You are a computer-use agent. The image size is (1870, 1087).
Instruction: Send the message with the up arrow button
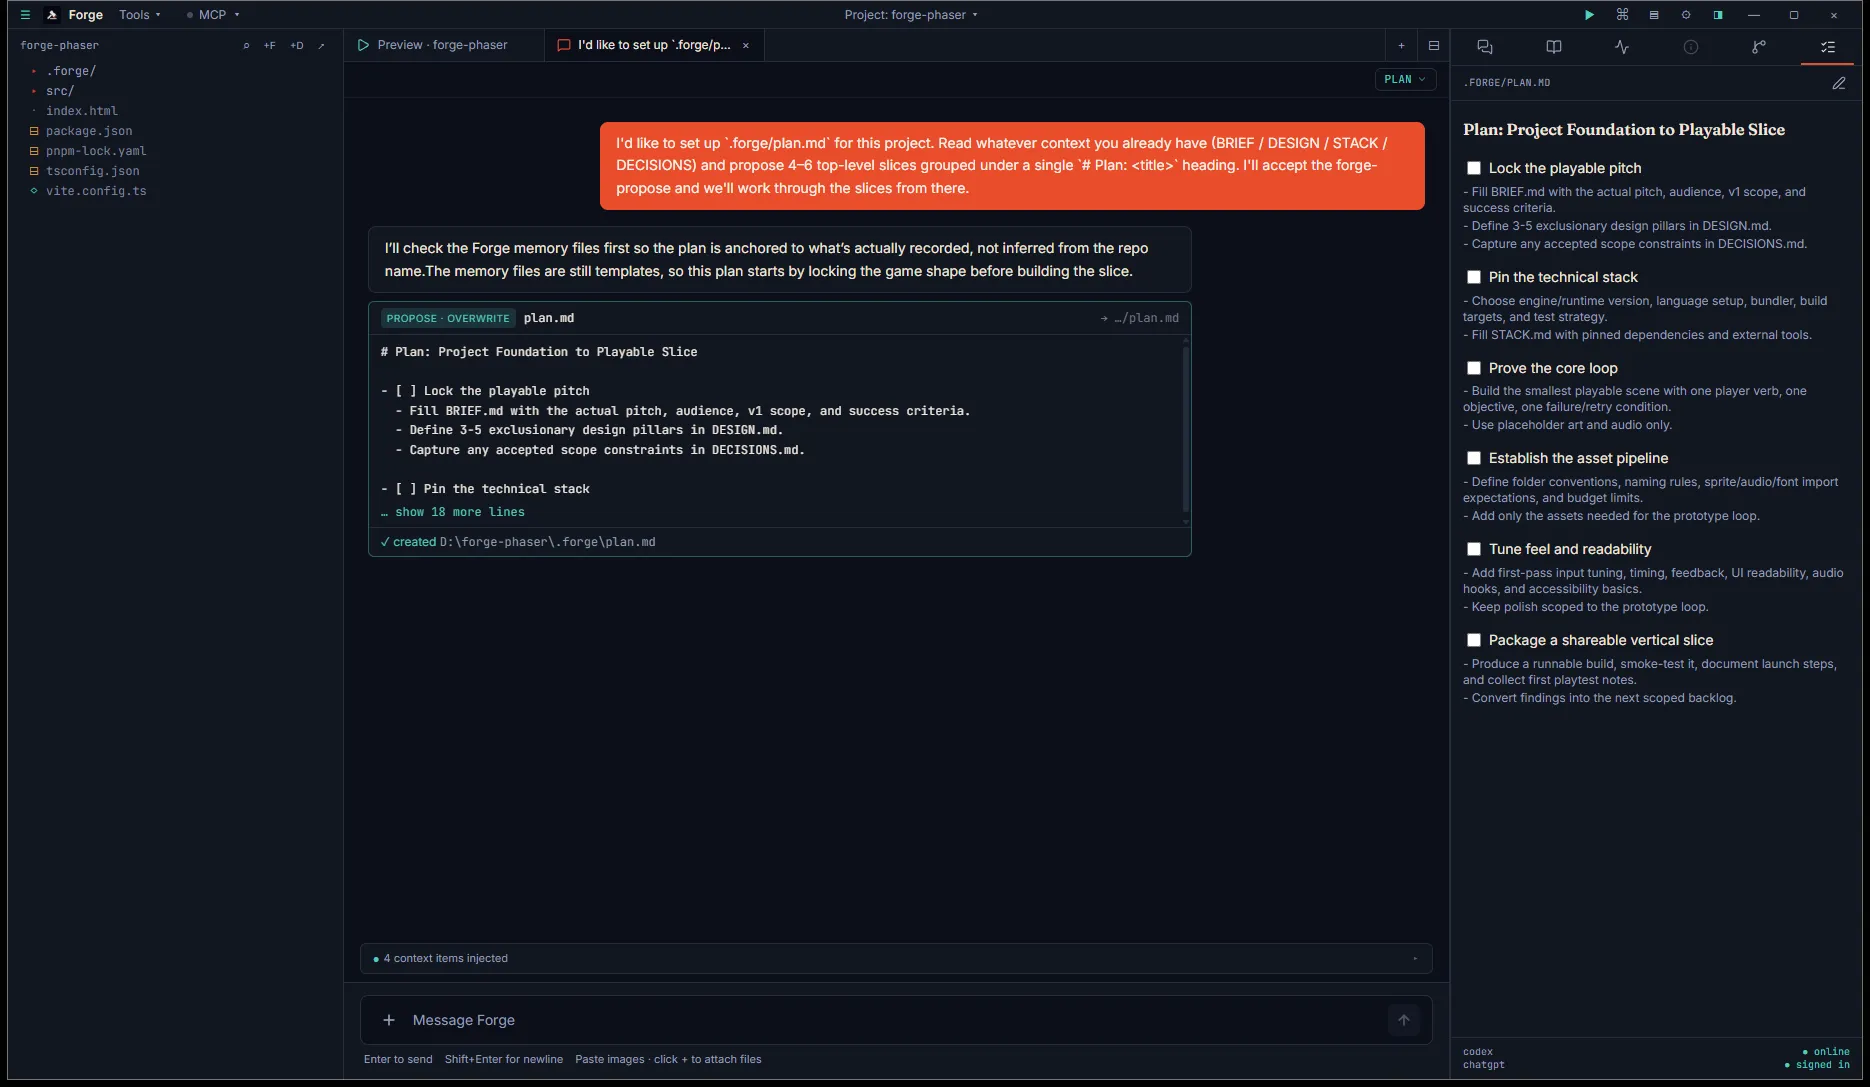pyautogui.click(x=1404, y=1020)
